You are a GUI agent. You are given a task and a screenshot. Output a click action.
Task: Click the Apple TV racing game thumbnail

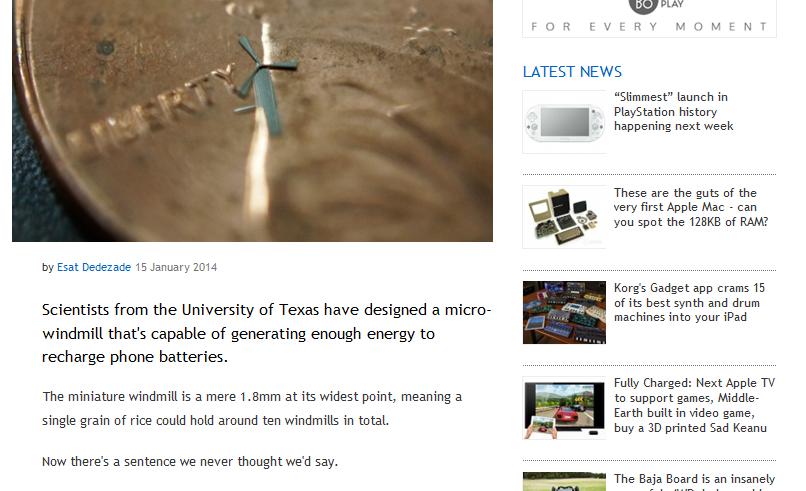pos(564,408)
